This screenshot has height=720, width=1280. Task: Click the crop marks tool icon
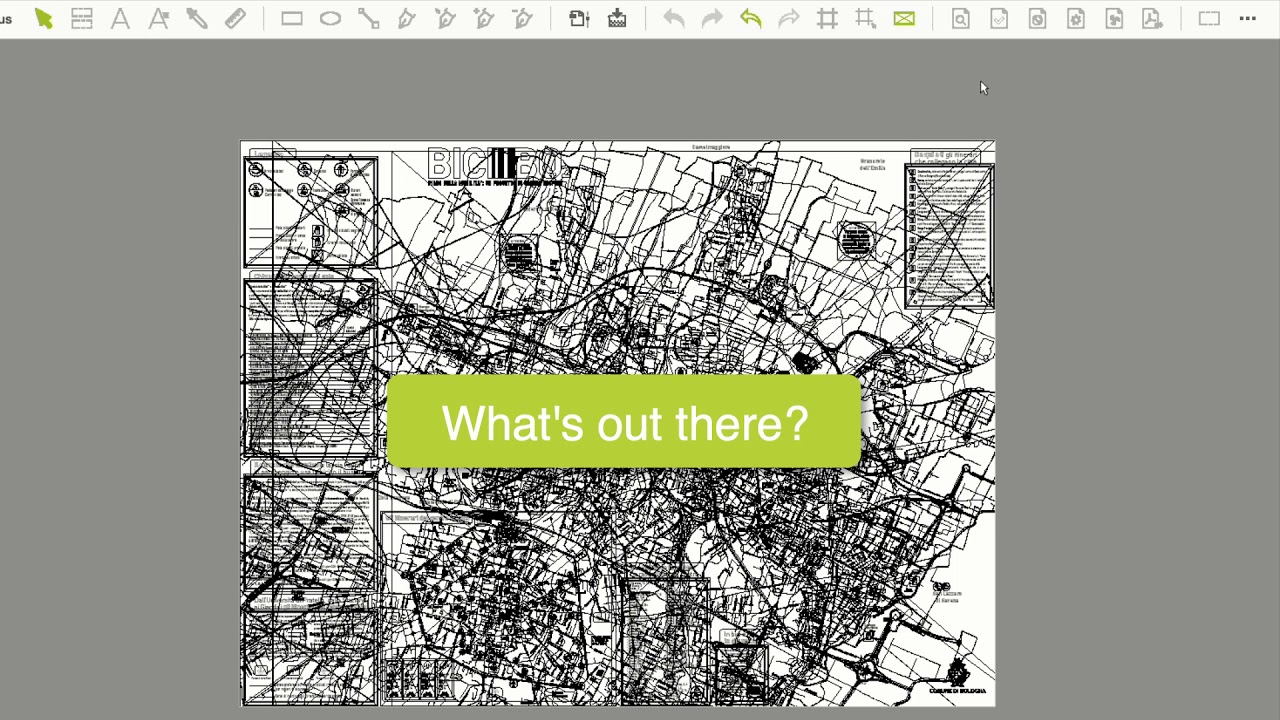(x=866, y=19)
